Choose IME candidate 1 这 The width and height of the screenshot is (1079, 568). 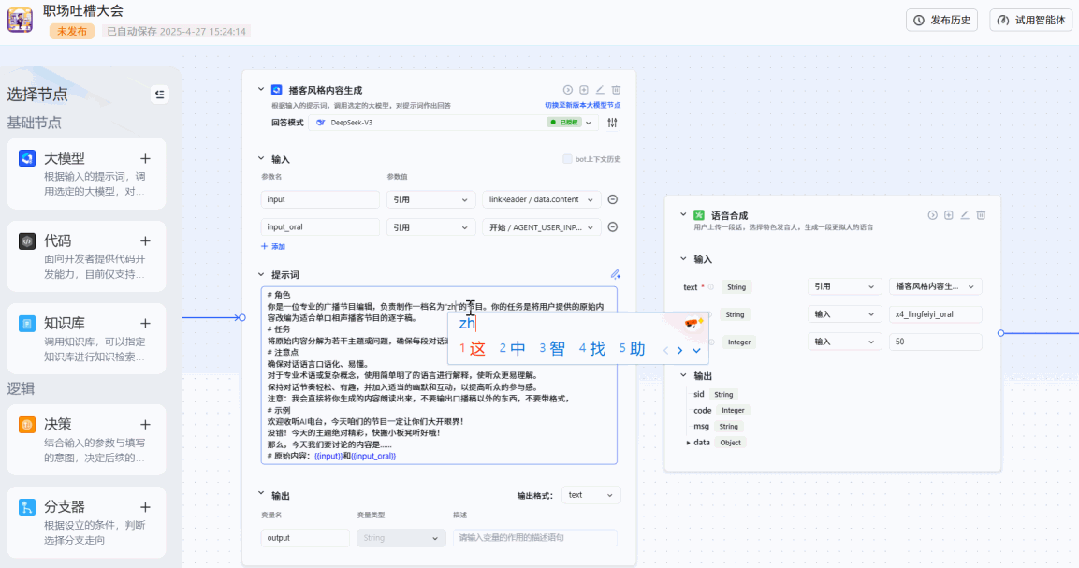coord(473,348)
